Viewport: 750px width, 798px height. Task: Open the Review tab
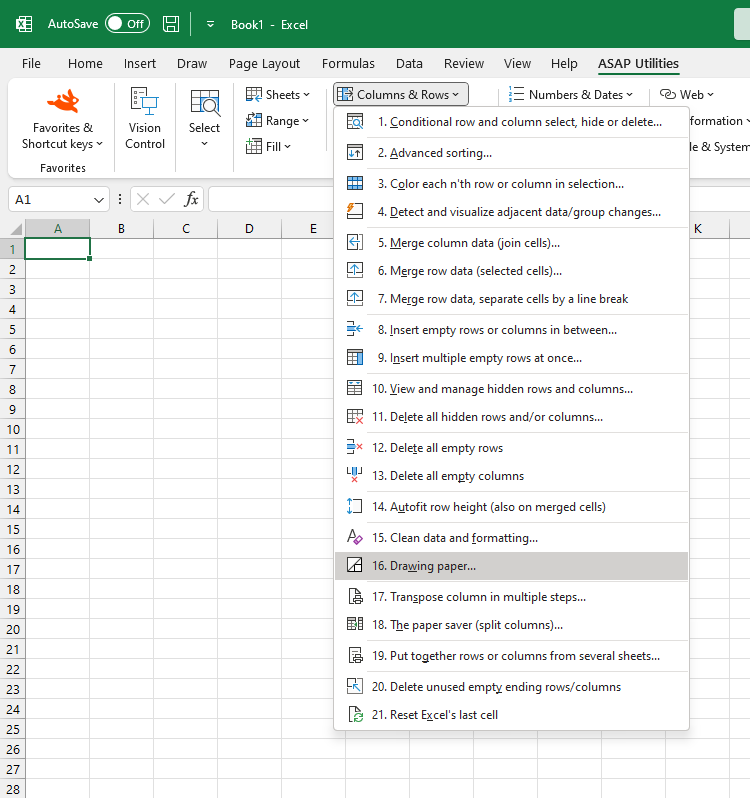(x=464, y=64)
